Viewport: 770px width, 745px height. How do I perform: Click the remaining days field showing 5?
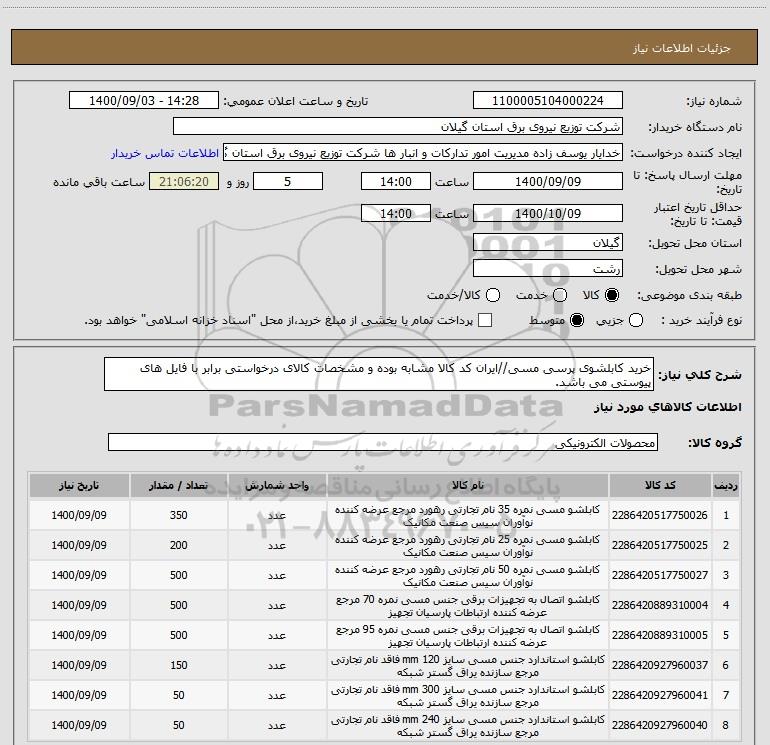(x=288, y=182)
